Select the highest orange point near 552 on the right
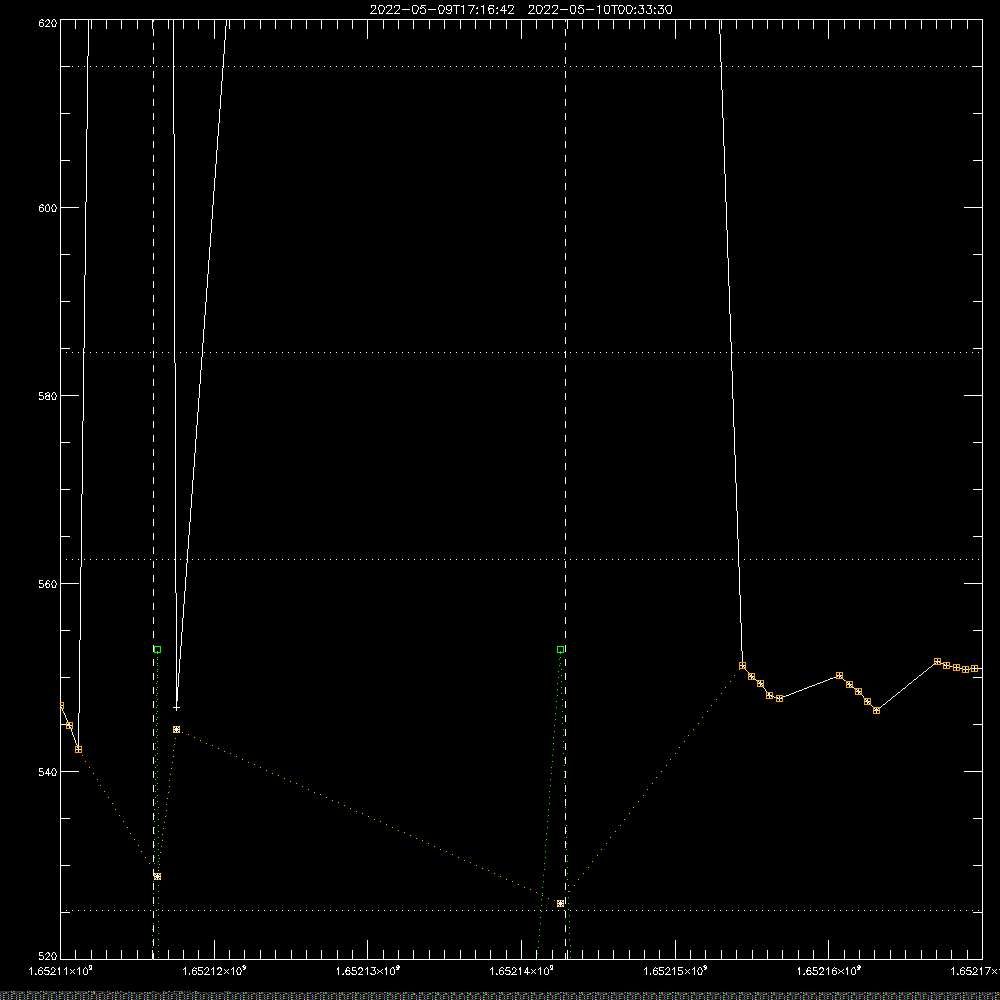 click(938, 662)
